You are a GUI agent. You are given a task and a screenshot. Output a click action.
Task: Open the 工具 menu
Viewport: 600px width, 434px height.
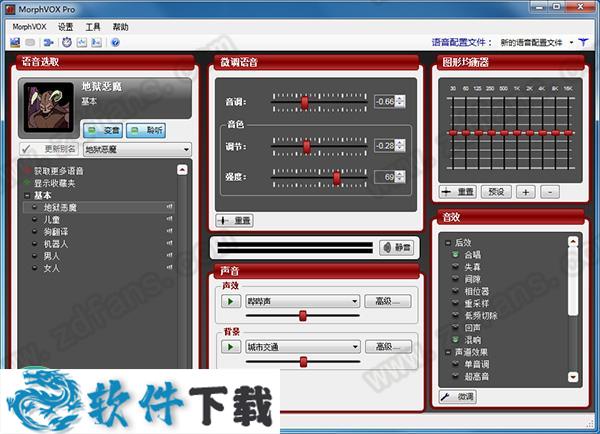(93, 27)
